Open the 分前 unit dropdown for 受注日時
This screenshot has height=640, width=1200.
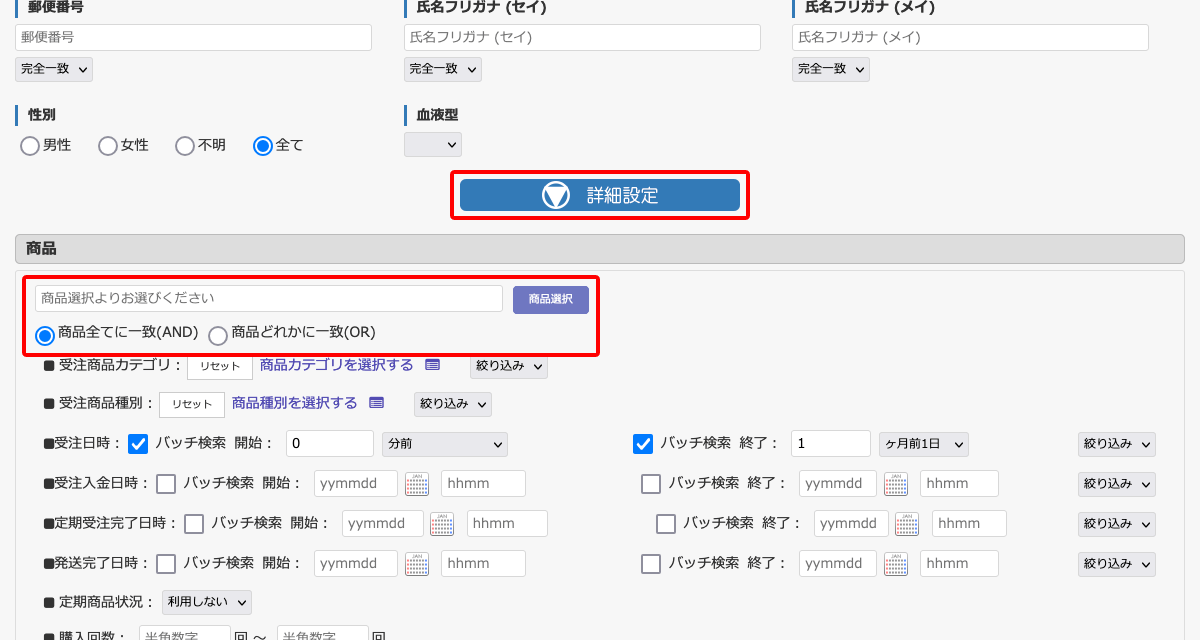tap(445, 444)
